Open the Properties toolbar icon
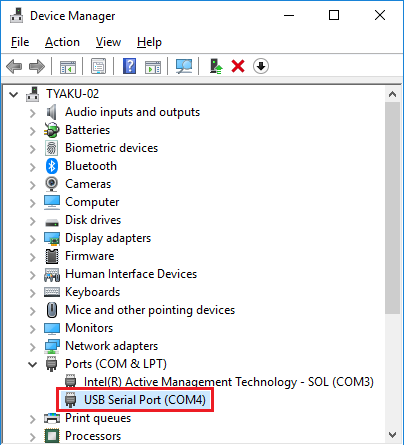 [x=98, y=66]
